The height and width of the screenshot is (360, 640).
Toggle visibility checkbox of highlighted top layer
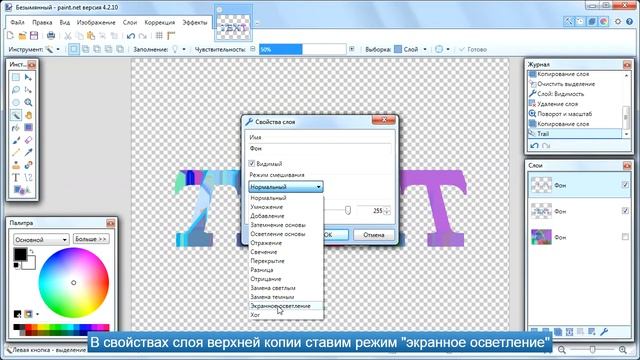coord(625,185)
